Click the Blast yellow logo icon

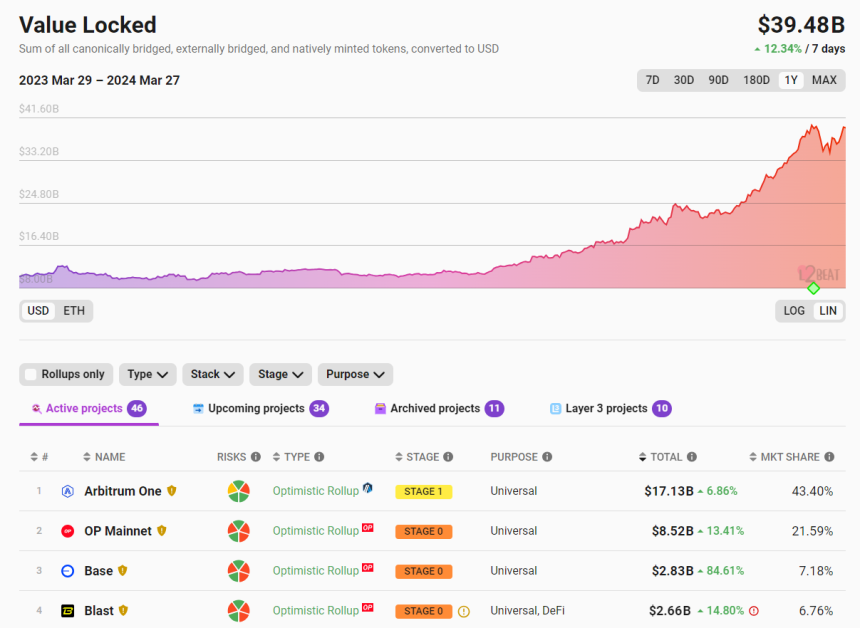[x=68, y=611]
